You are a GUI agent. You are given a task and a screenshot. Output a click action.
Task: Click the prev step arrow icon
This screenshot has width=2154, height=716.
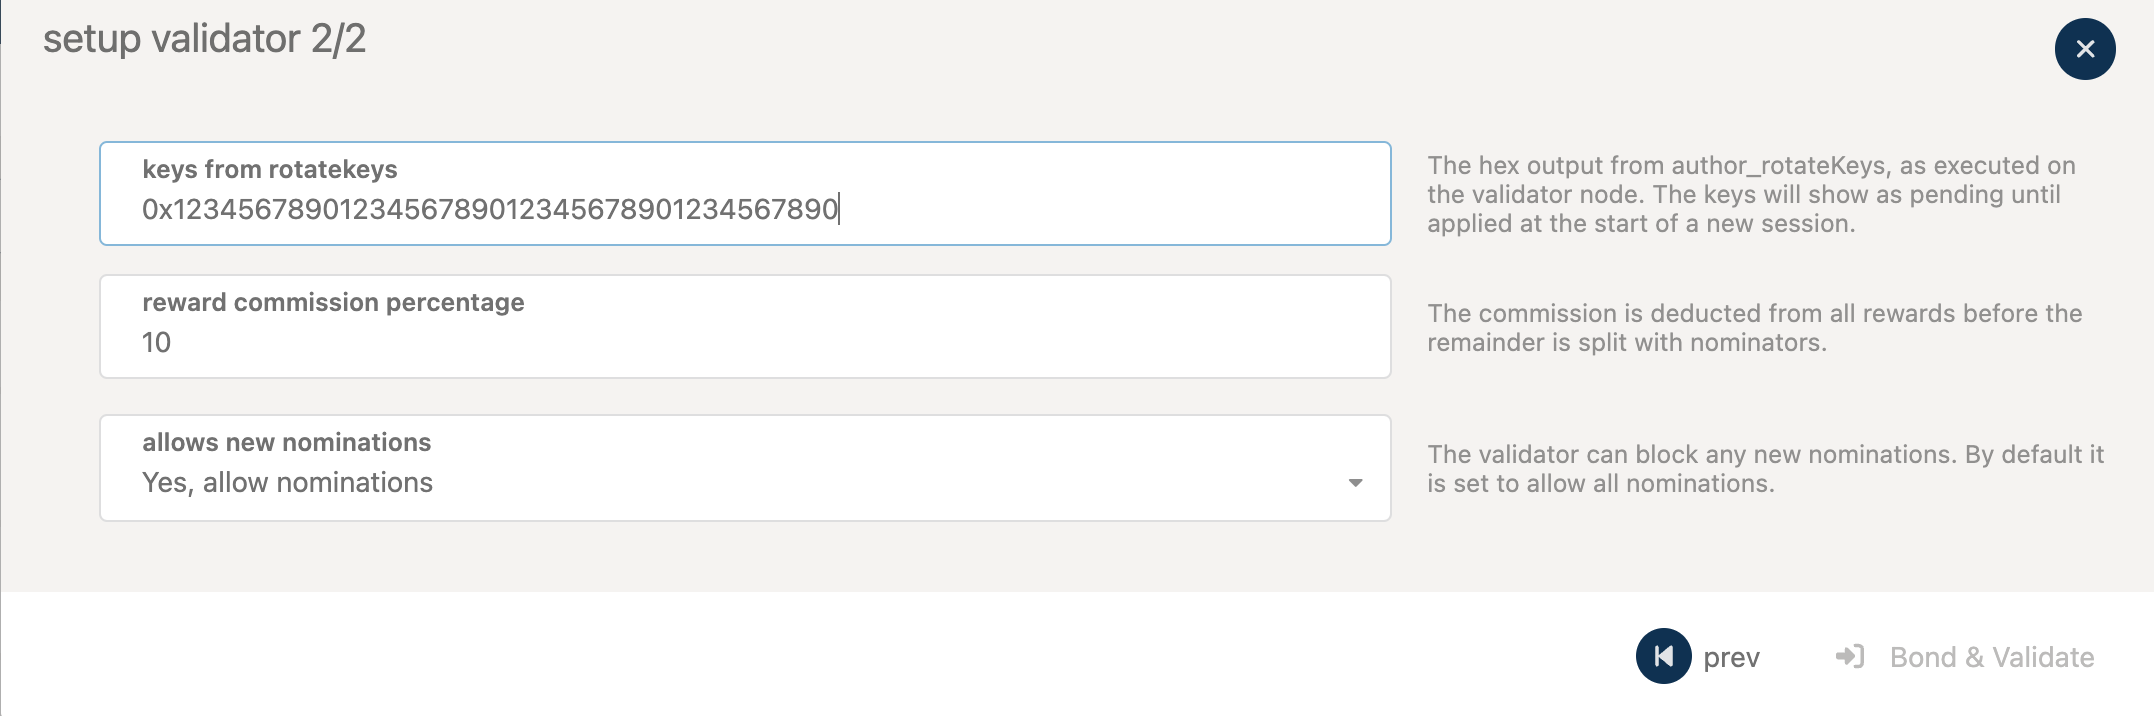[1663, 656]
